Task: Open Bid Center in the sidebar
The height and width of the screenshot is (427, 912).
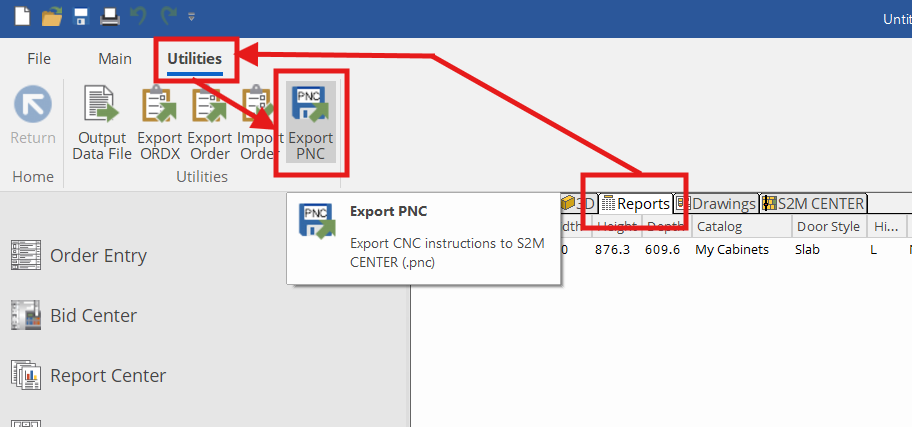Action: click(x=93, y=316)
